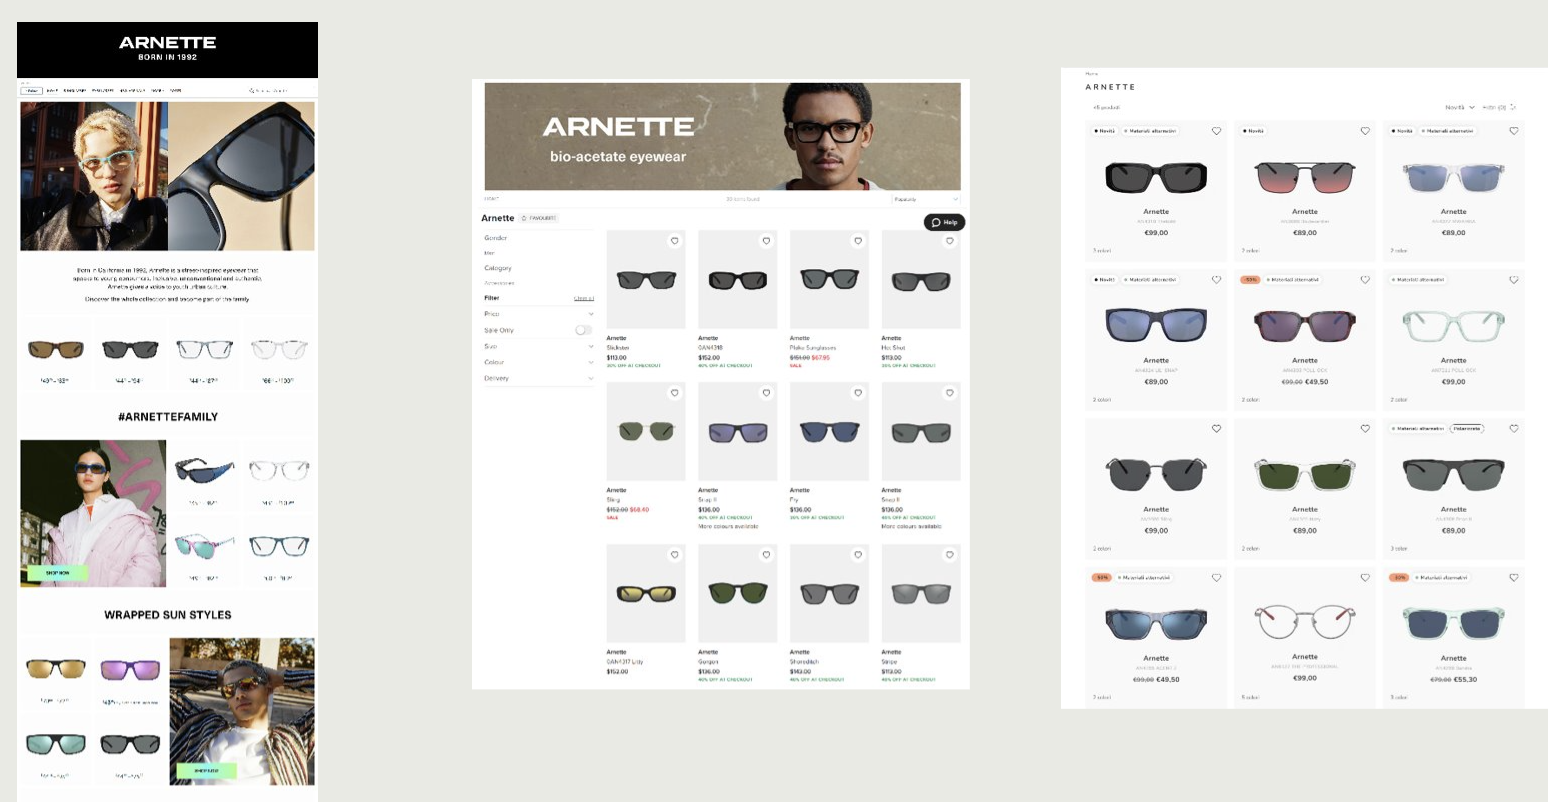
Task: Open the Novità sort dropdown
Action: click(x=1459, y=107)
